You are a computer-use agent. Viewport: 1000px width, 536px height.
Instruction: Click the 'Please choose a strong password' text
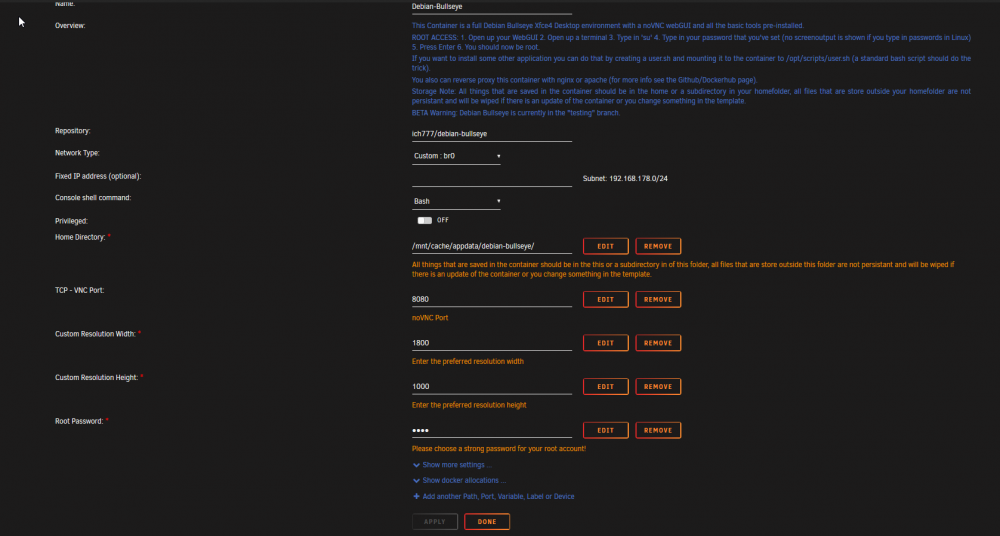(x=499, y=449)
